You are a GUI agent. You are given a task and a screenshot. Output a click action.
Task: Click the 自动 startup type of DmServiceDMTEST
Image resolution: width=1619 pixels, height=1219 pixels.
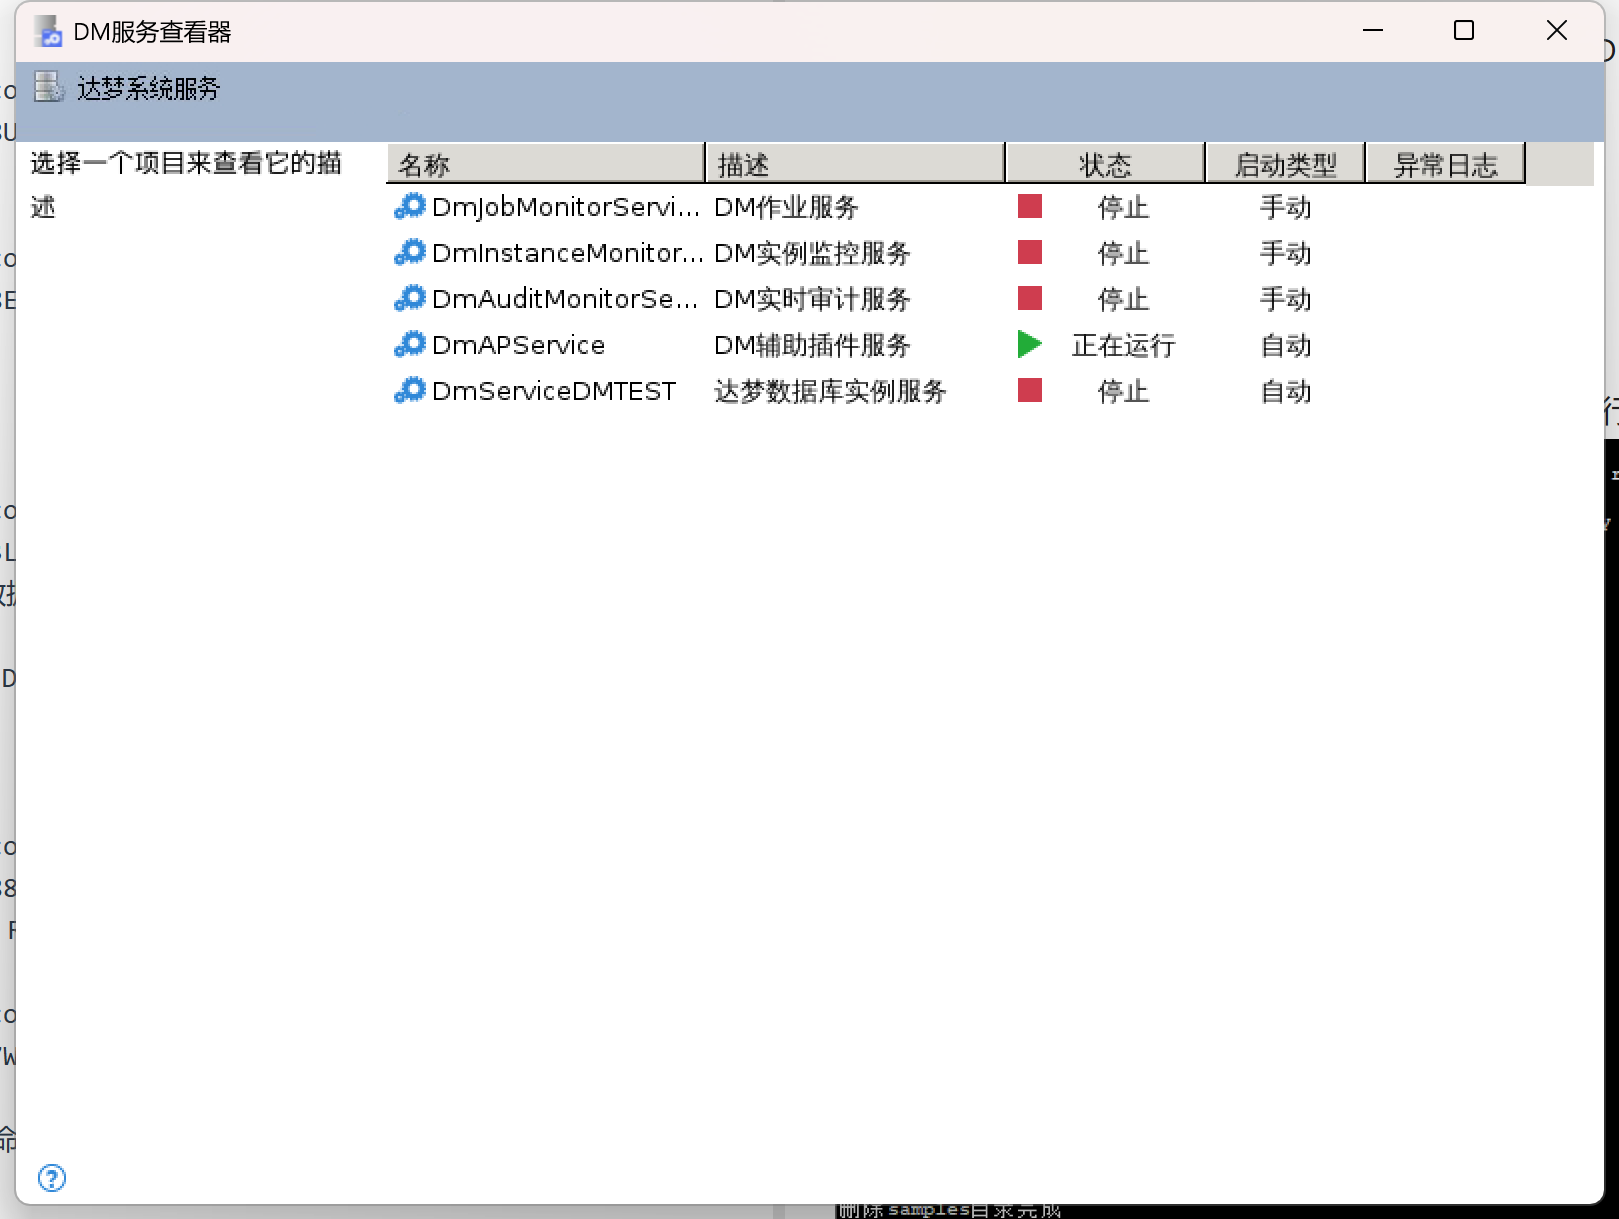coord(1285,391)
